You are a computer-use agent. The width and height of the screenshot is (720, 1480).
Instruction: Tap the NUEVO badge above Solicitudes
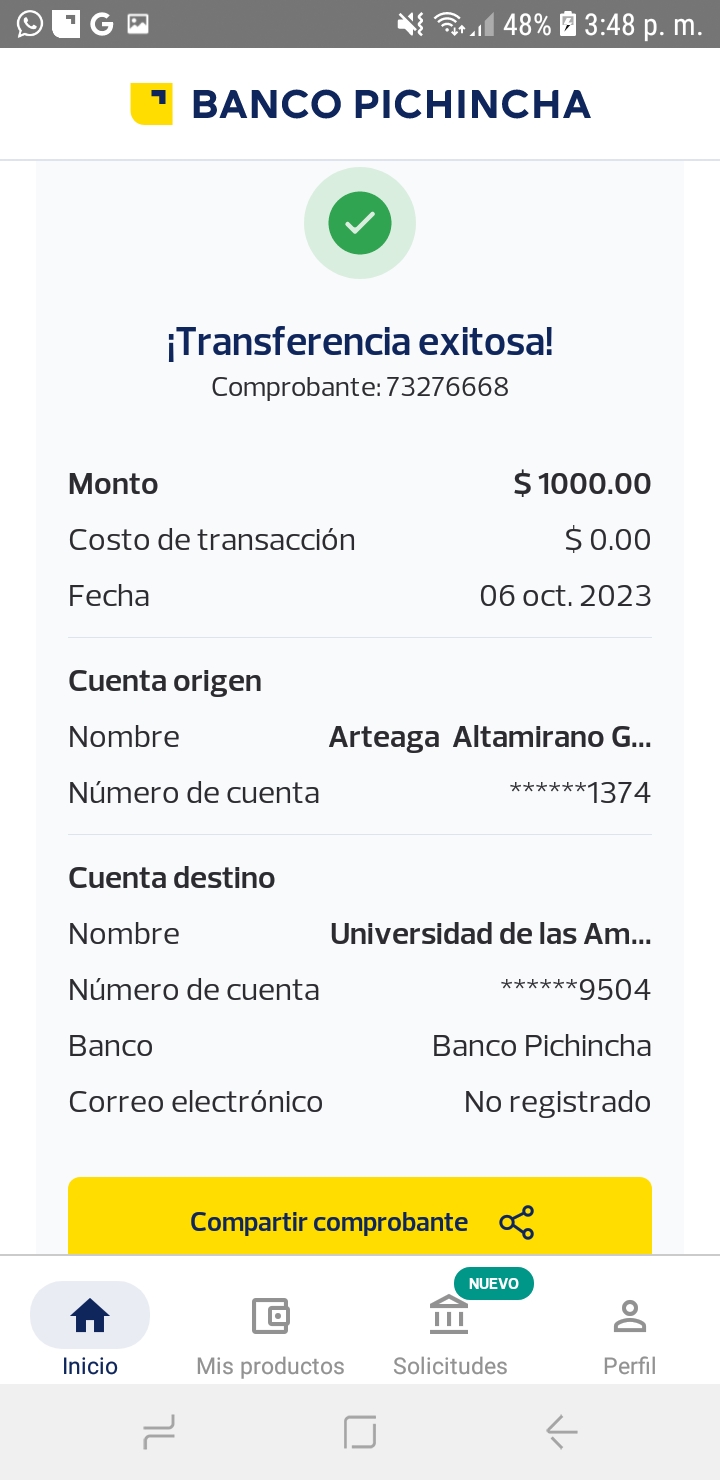494,1283
